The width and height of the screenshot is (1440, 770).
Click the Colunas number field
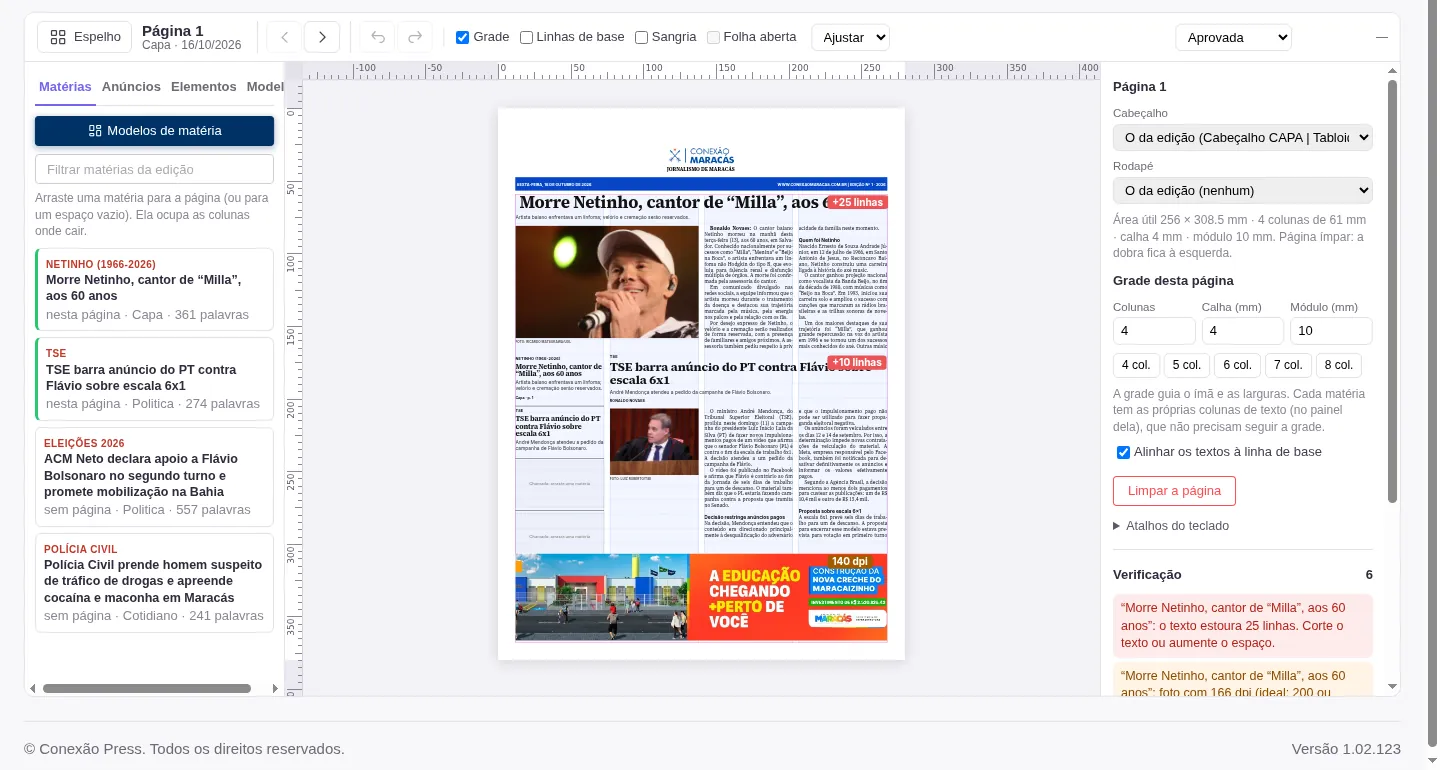pyautogui.click(x=1154, y=331)
